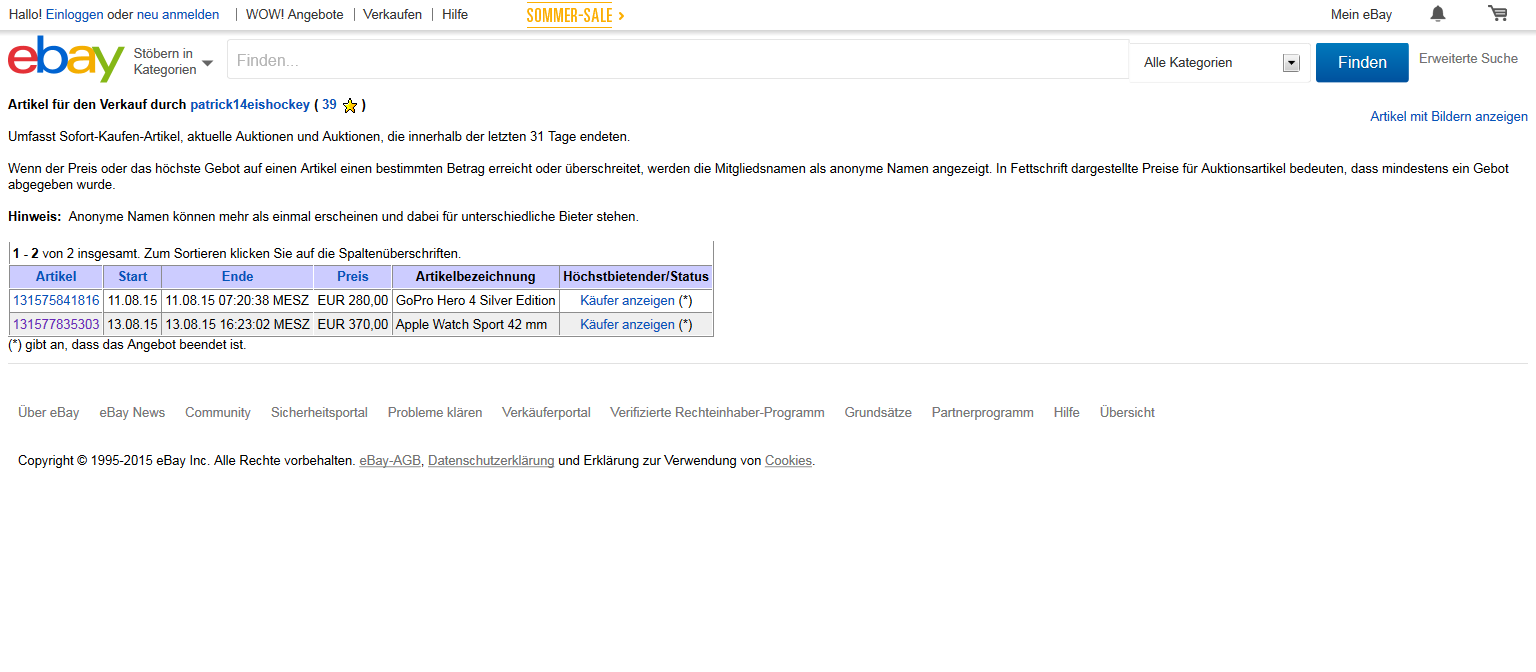Click the price EUR 370,00

pyautogui.click(x=353, y=325)
